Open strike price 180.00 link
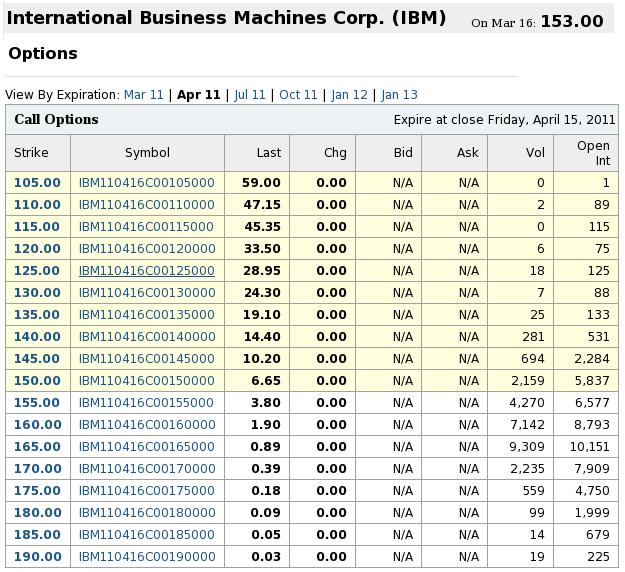Screen dimensions: 625x572 pyautogui.click(x=37, y=512)
